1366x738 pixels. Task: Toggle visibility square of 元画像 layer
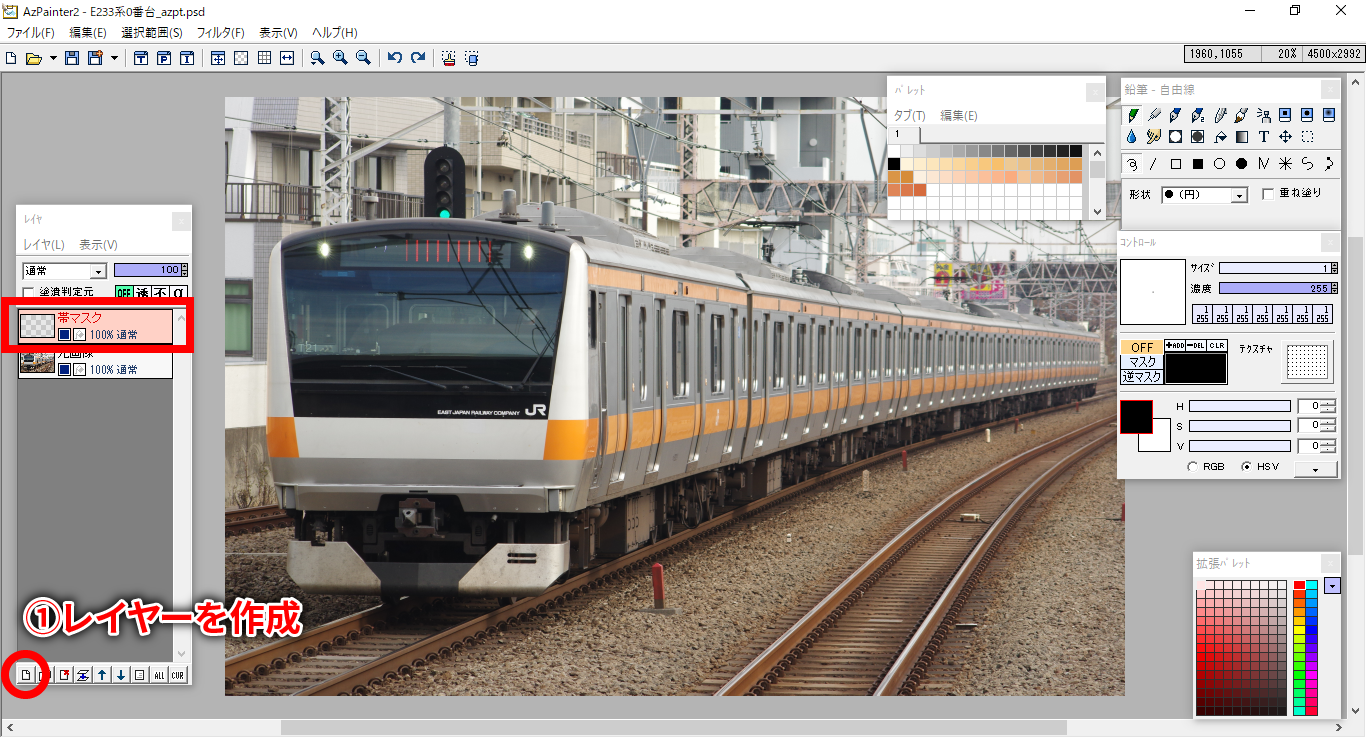(64, 369)
